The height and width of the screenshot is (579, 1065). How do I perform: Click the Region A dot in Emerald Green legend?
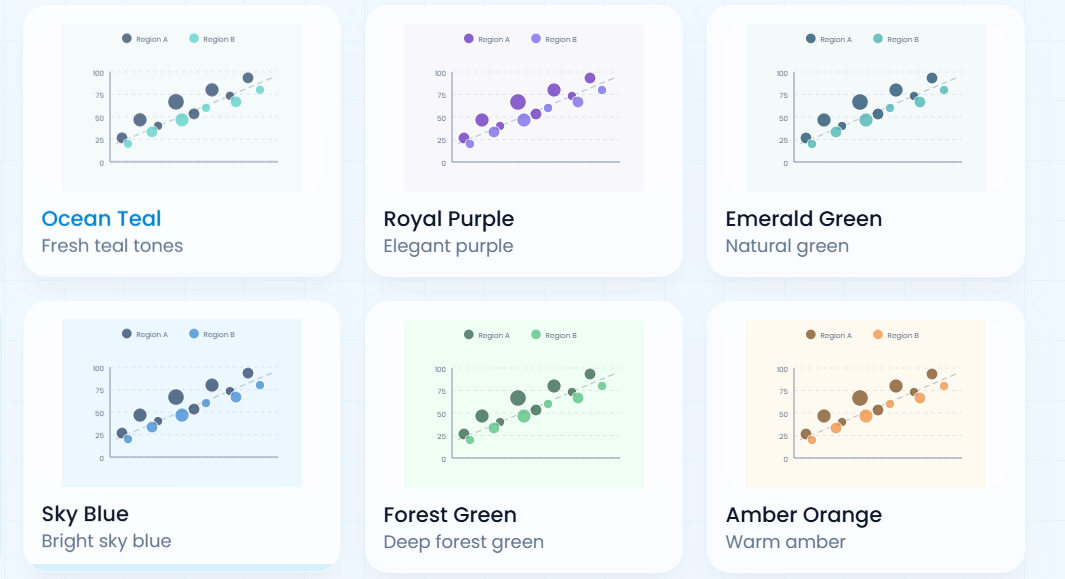tap(811, 39)
